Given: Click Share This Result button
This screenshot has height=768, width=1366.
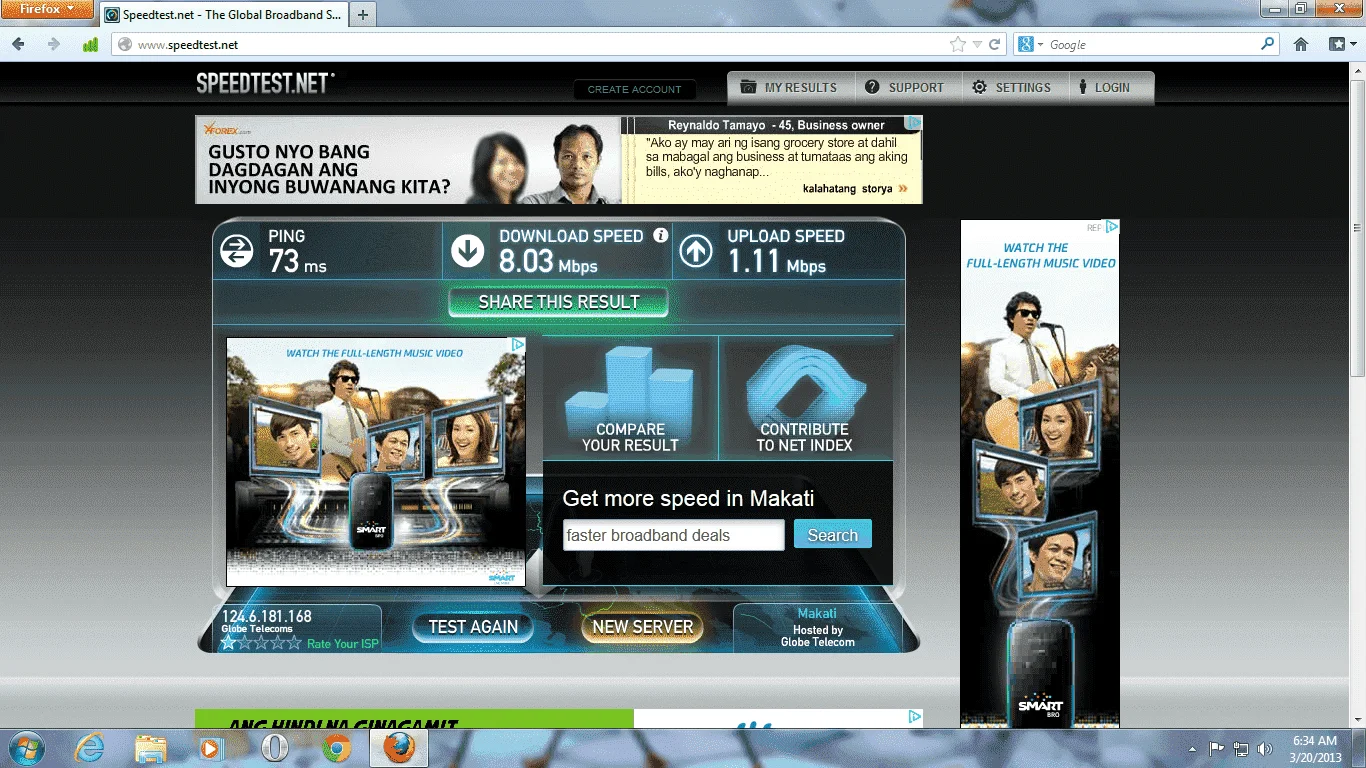Looking at the screenshot, I should [x=558, y=302].
